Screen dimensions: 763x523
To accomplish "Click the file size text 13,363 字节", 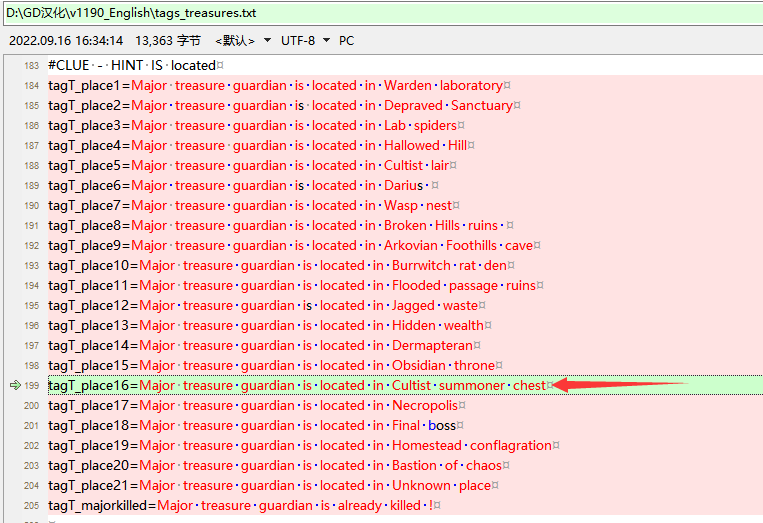I will click(168, 41).
